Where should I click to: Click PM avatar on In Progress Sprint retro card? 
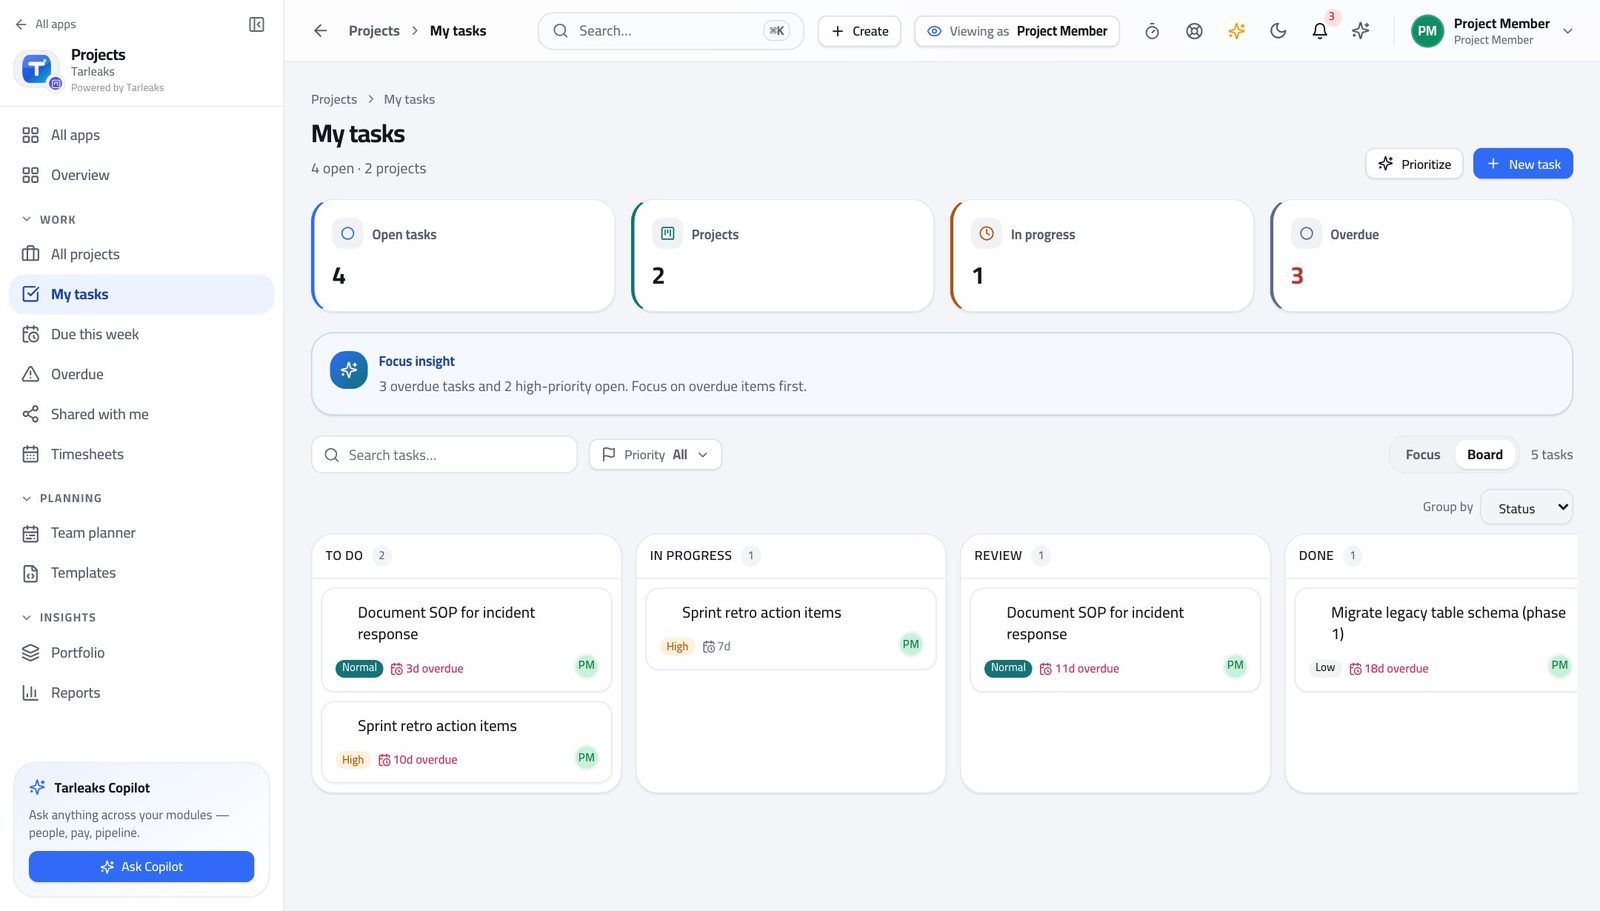pos(910,644)
